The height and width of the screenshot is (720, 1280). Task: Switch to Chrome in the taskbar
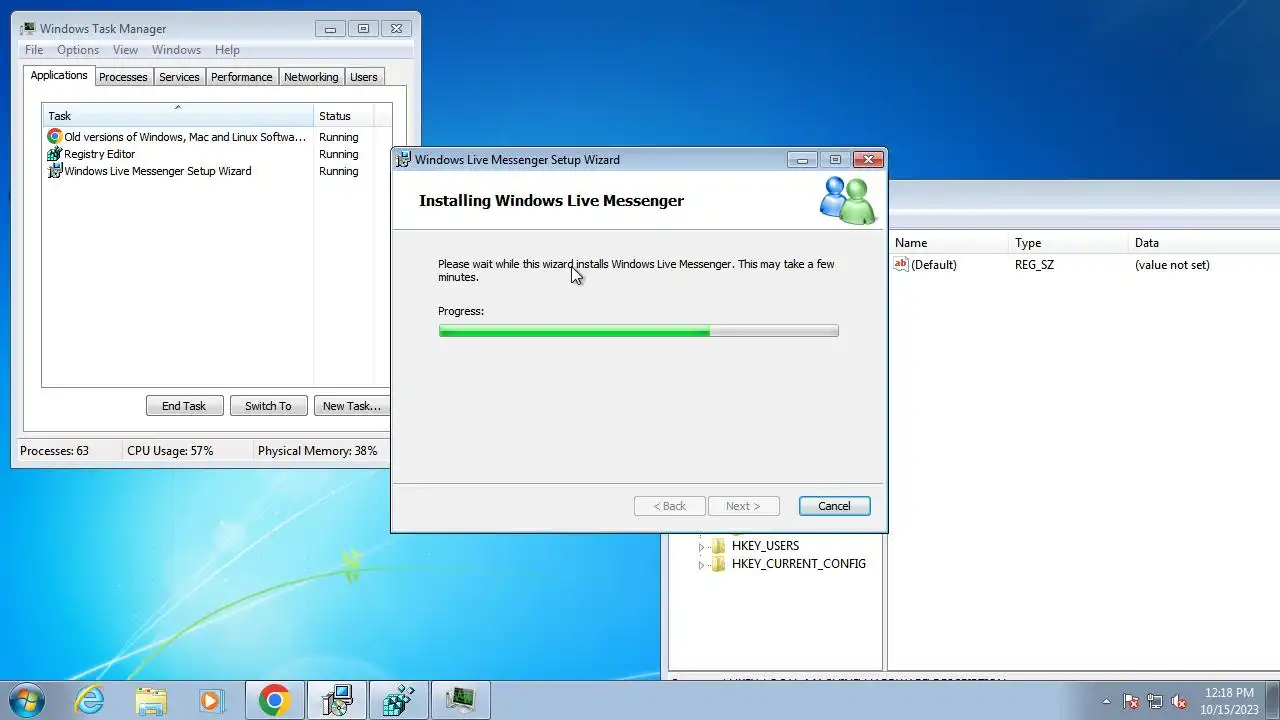pyautogui.click(x=275, y=700)
